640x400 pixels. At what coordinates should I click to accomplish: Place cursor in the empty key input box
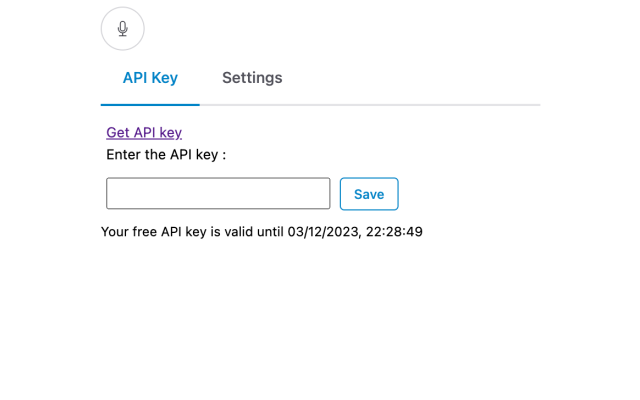point(218,193)
